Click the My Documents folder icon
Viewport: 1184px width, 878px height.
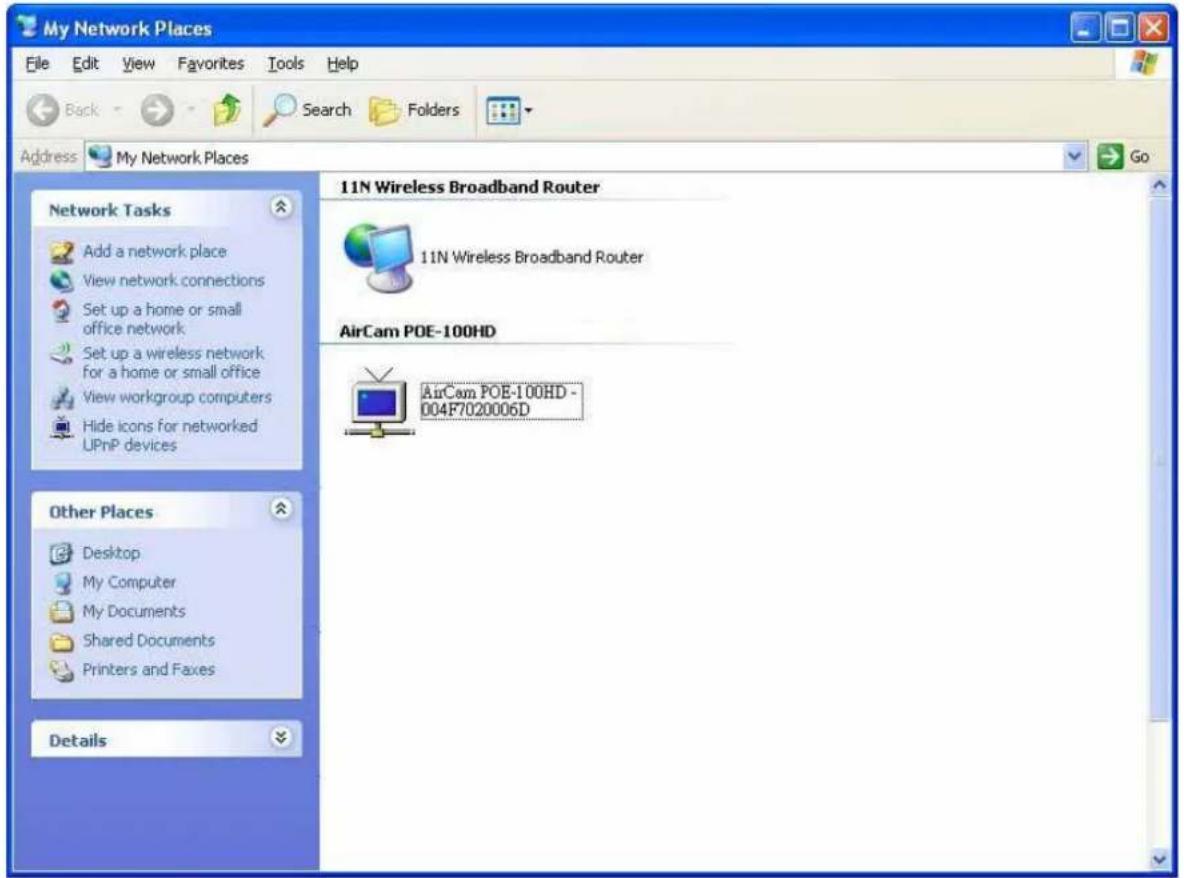tap(62, 612)
